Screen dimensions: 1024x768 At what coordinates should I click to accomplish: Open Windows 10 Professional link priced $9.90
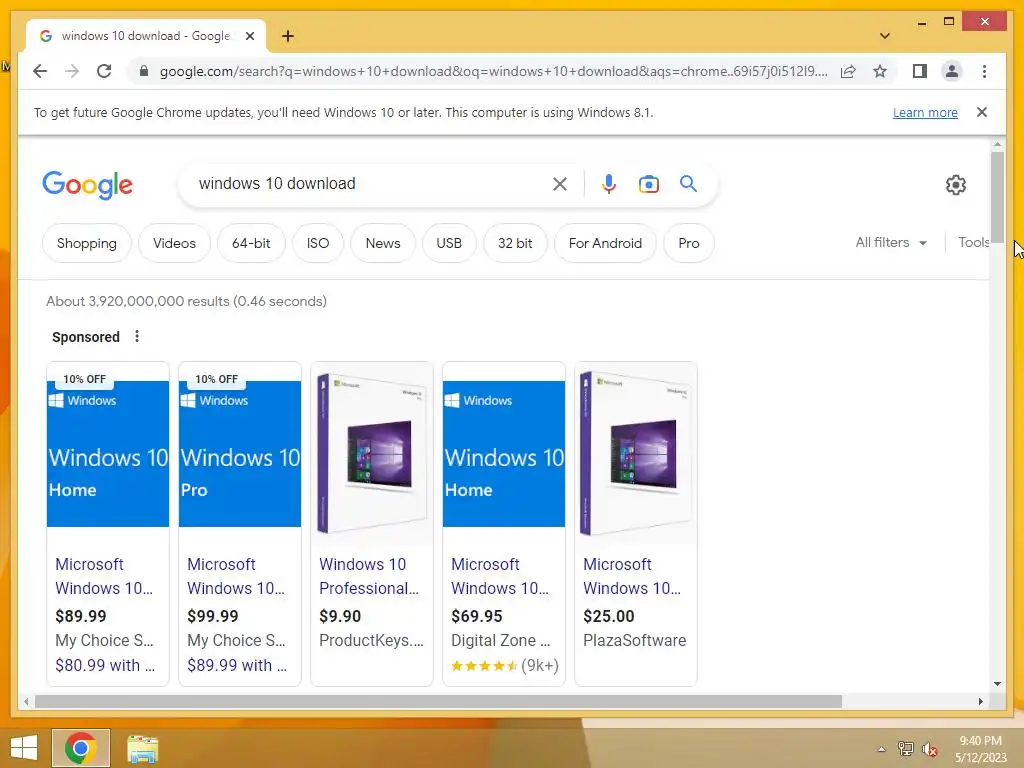point(369,576)
